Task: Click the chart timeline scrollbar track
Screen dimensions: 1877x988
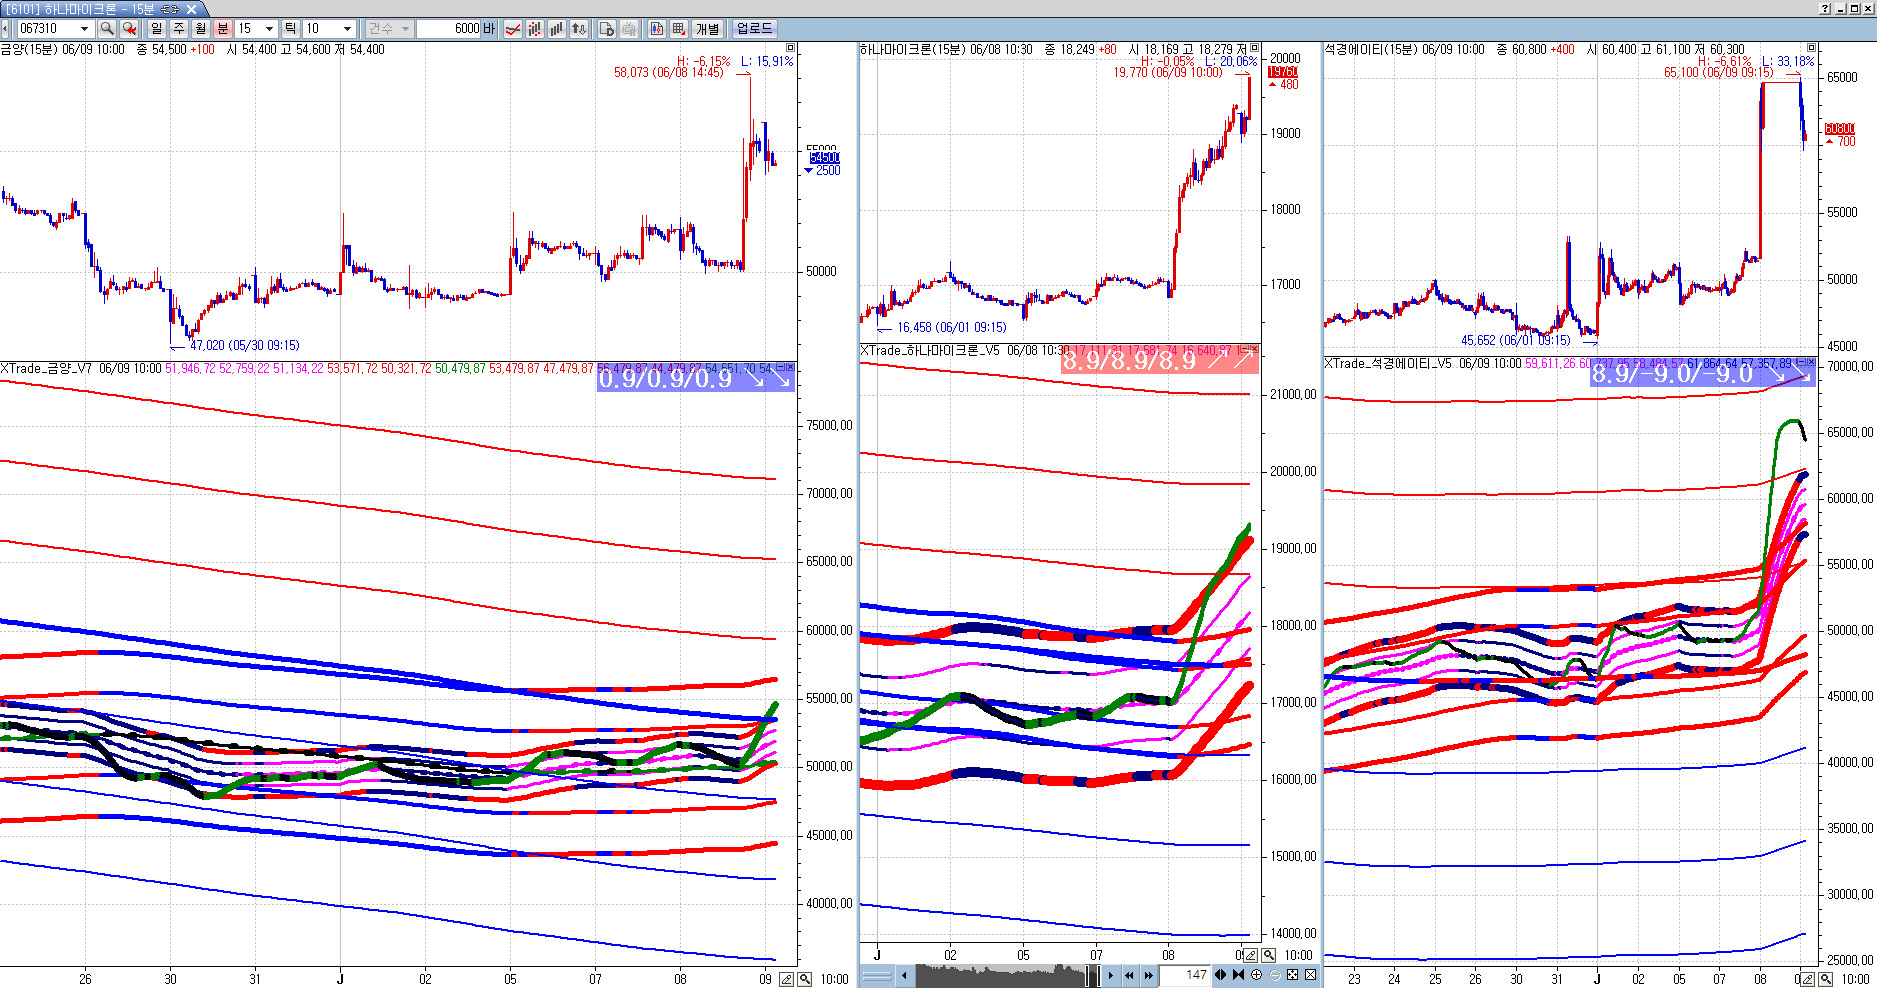Action: point(1000,975)
